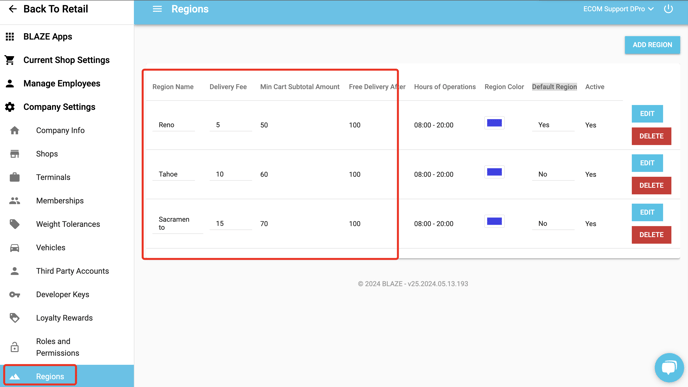Edit the Reno region
The width and height of the screenshot is (688, 387).
click(647, 114)
